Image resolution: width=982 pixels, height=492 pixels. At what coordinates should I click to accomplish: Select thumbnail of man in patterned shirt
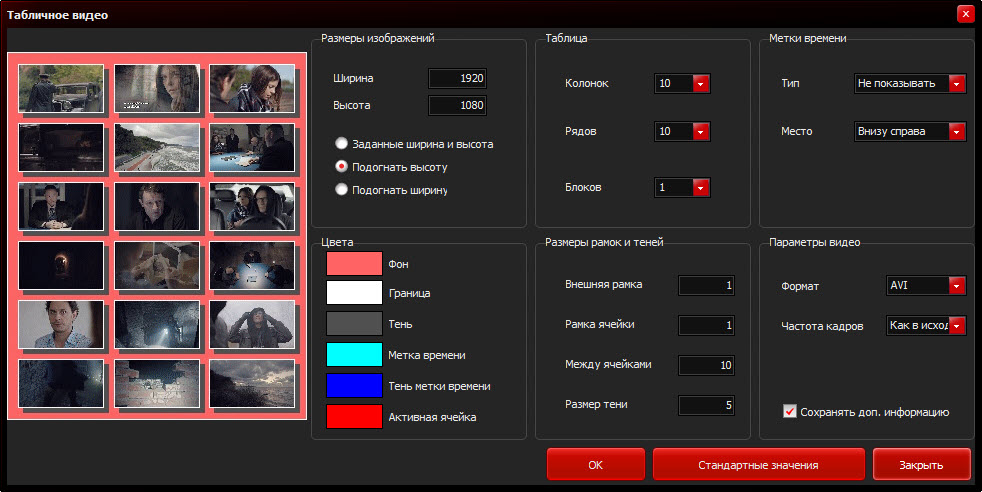(61, 324)
